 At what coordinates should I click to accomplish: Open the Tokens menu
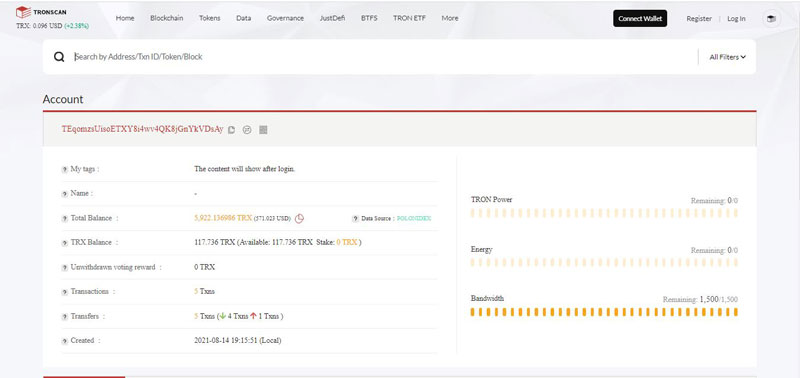[210, 18]
